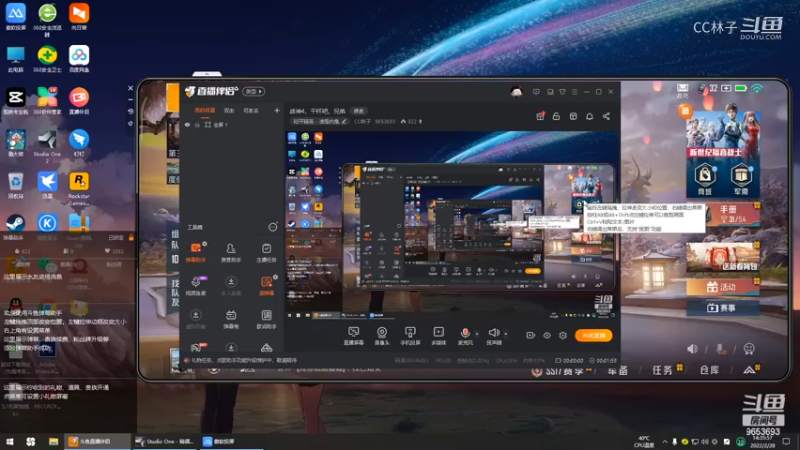Click the orange 关闭直播 button
This screenshot has width=800, height=450.
click(x=593, y=335)
